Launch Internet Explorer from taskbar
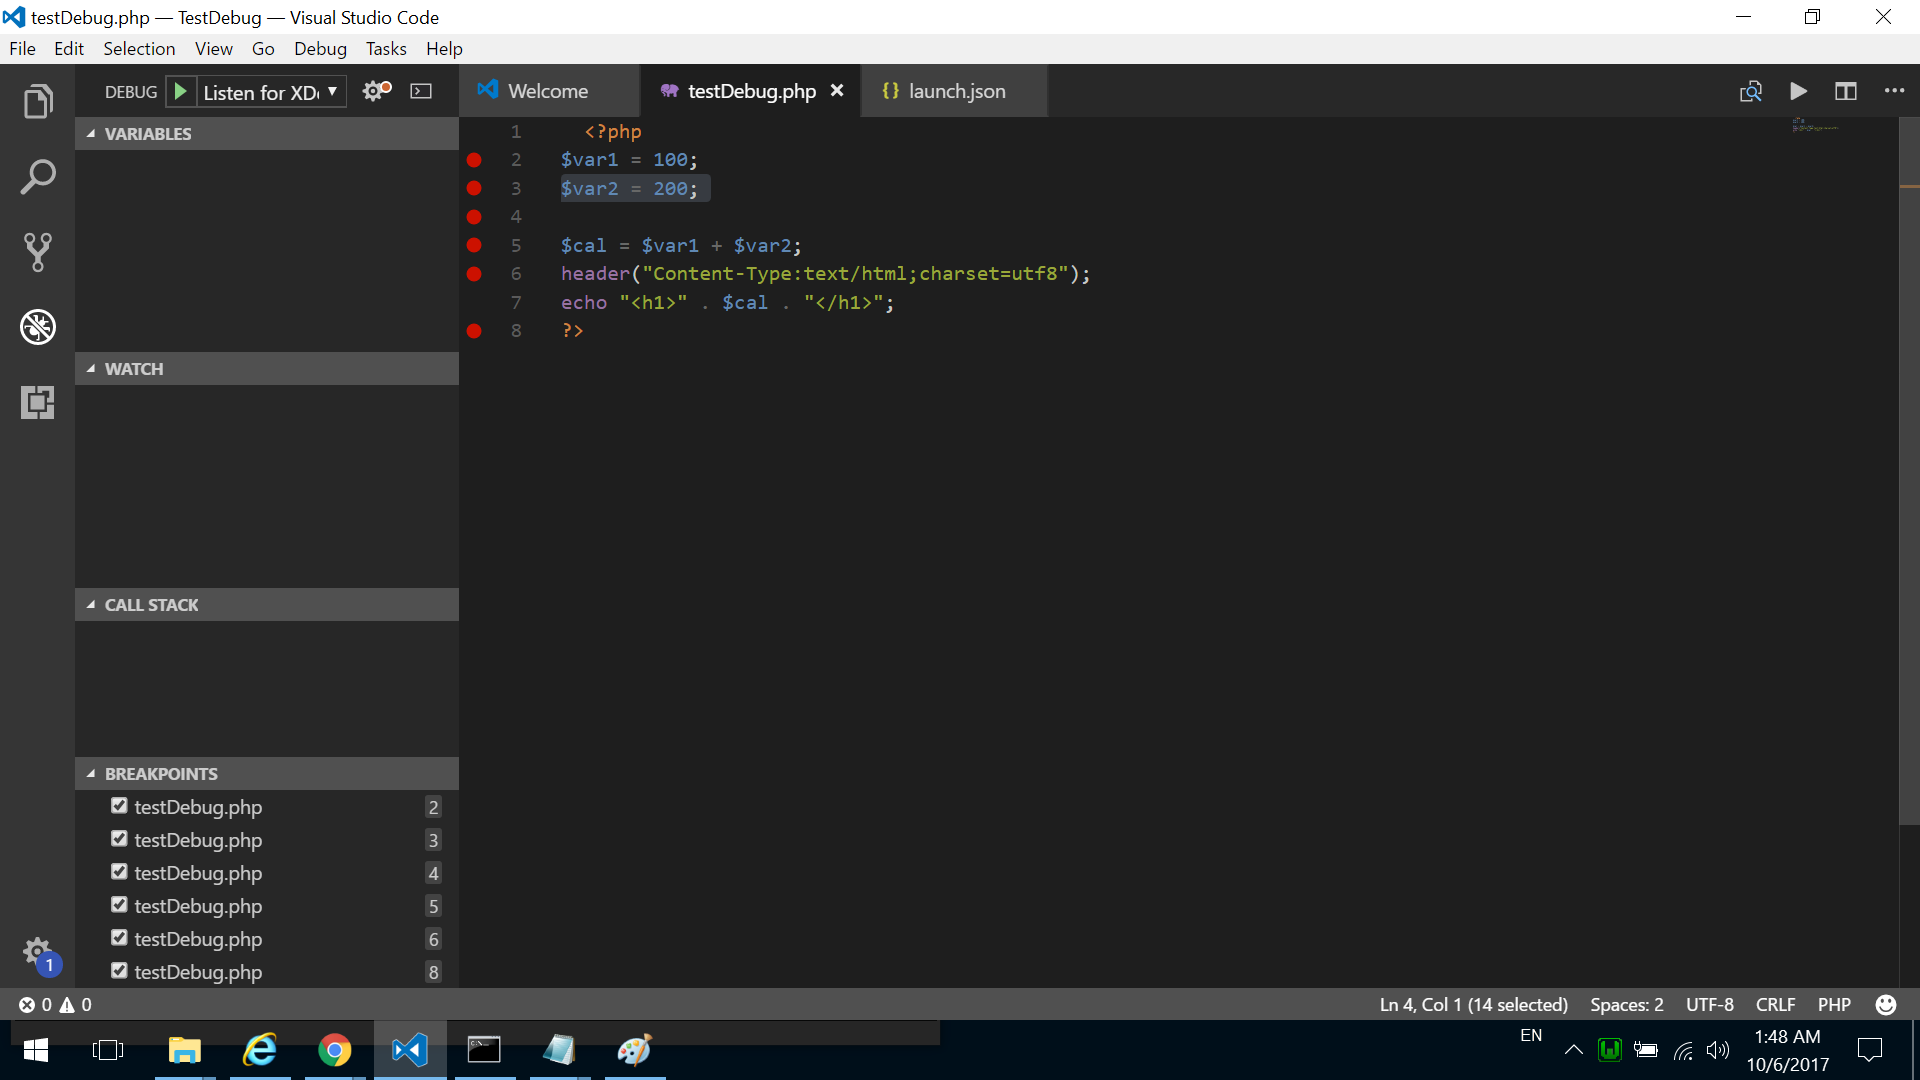The height and width of the screenshot is (1080, 1920). click(260, 1050)
